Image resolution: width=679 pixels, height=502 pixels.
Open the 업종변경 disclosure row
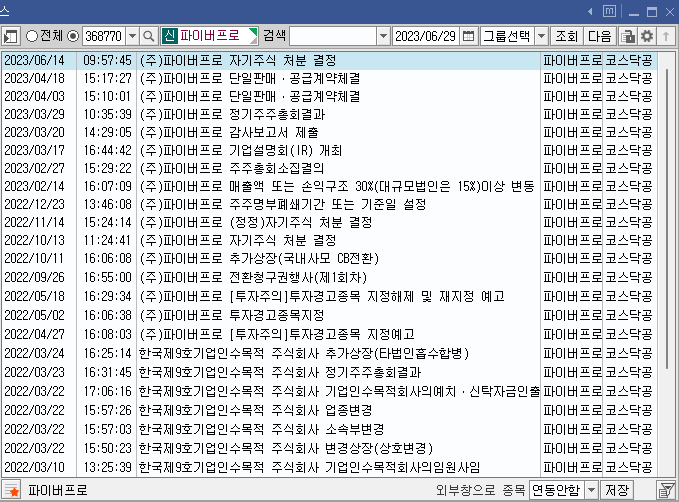tap(329, 410)
